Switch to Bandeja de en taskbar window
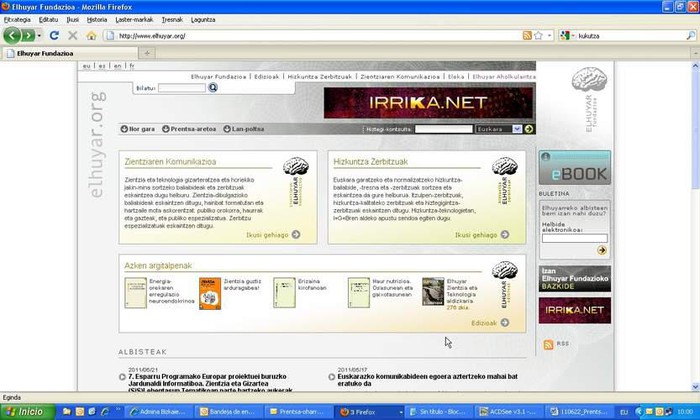The height and width of the screenshot is (420, 700). pos(229,412)
